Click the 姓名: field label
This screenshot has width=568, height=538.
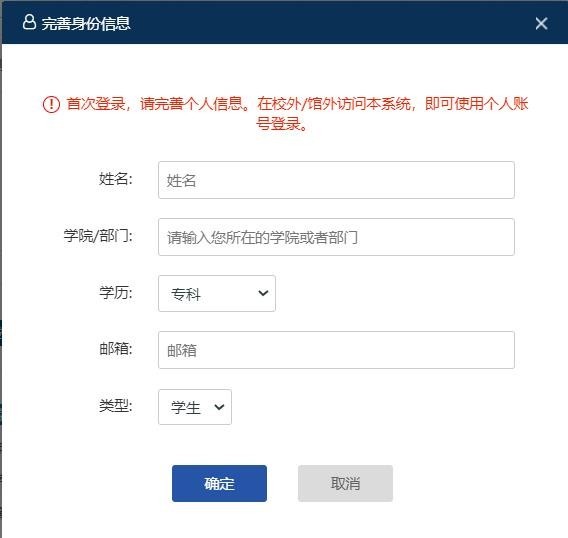pyautogui.click(x=116, y=179)
